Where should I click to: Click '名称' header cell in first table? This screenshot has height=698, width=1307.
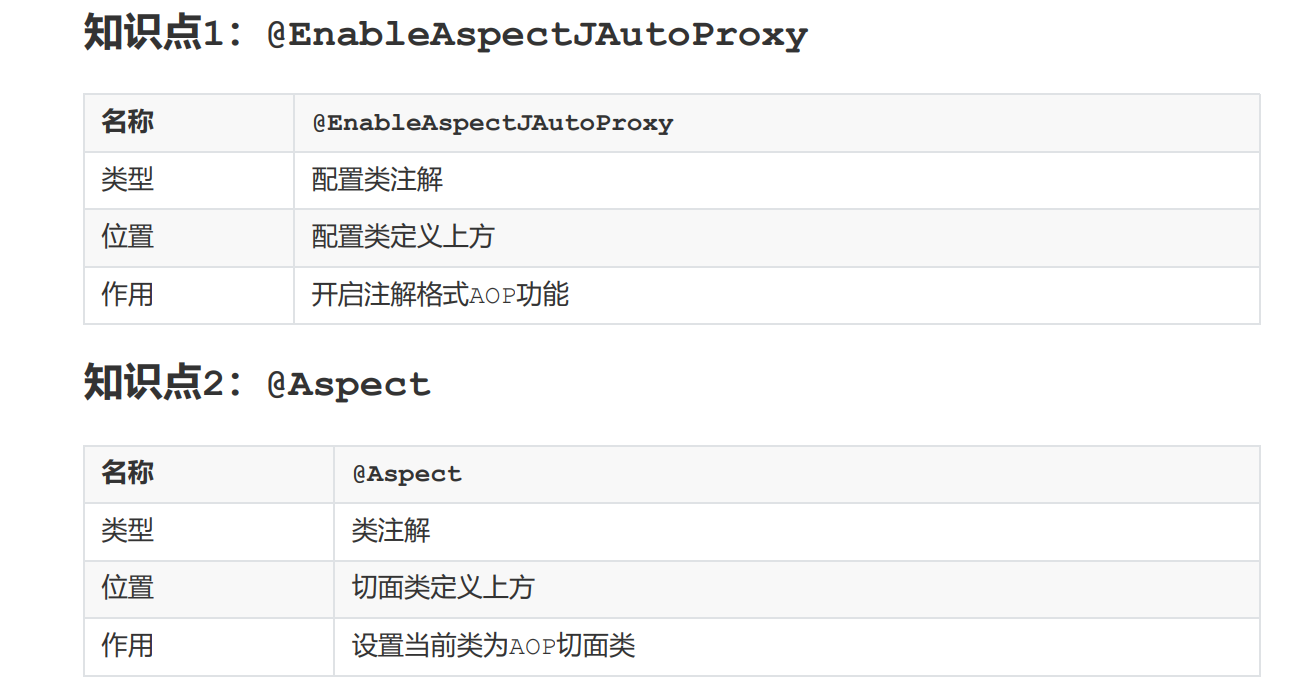pos(127,123)
